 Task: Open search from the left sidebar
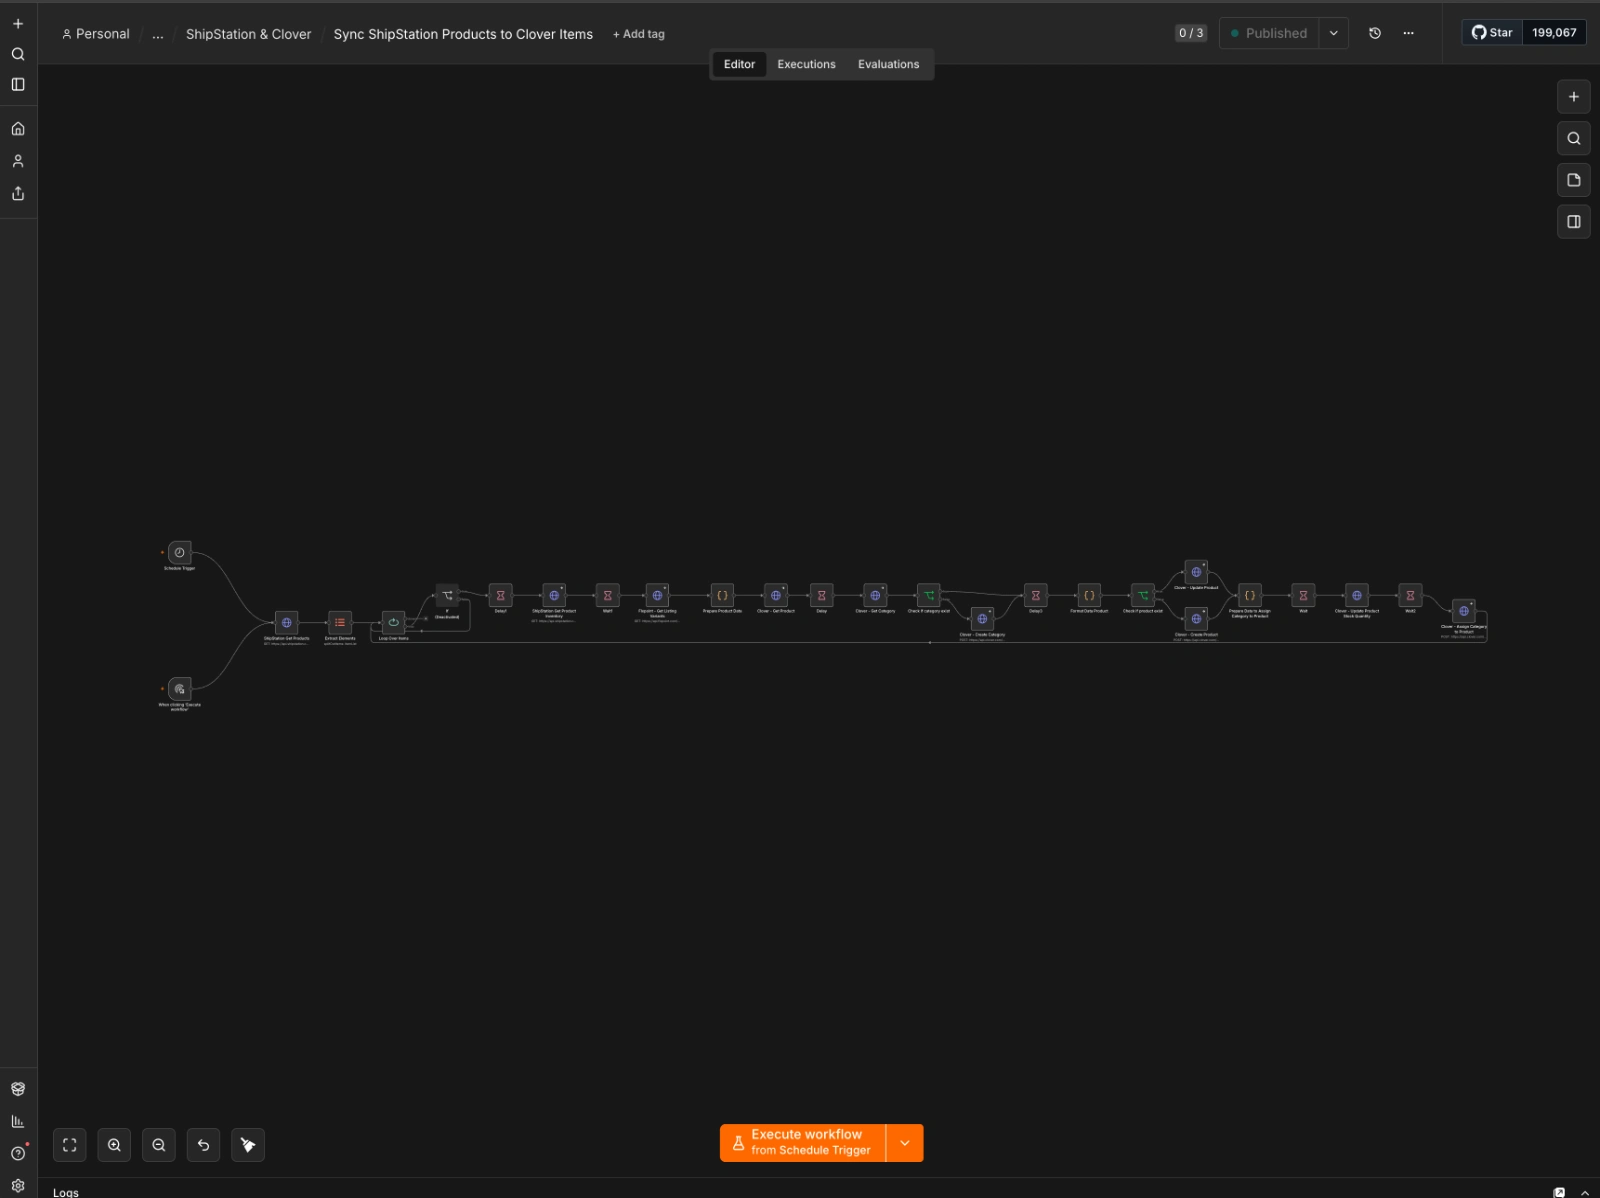click(x=18, y=54)
